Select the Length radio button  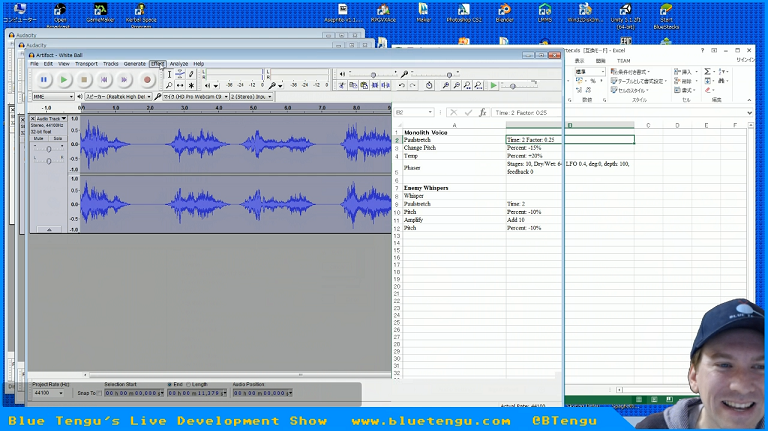tap(189, 384)
